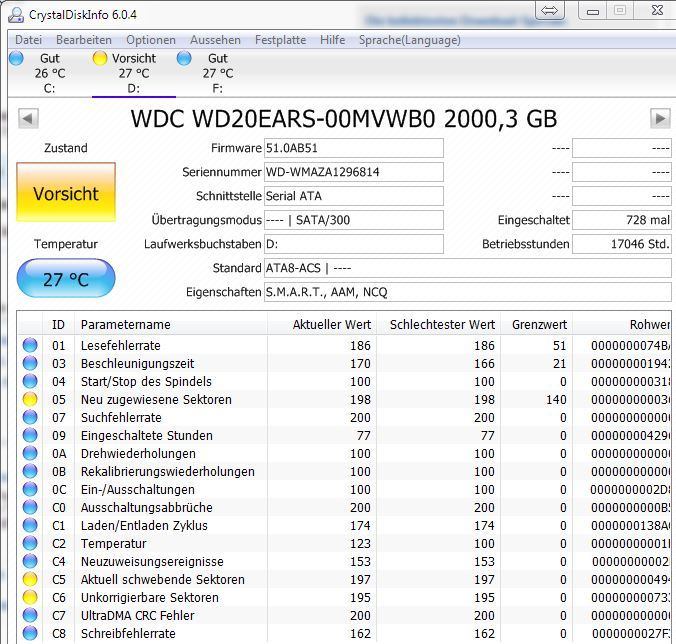Select the Lesefehlerrate parameter name
This screenshot has width=676, height=644.
[x=121, y=345]
